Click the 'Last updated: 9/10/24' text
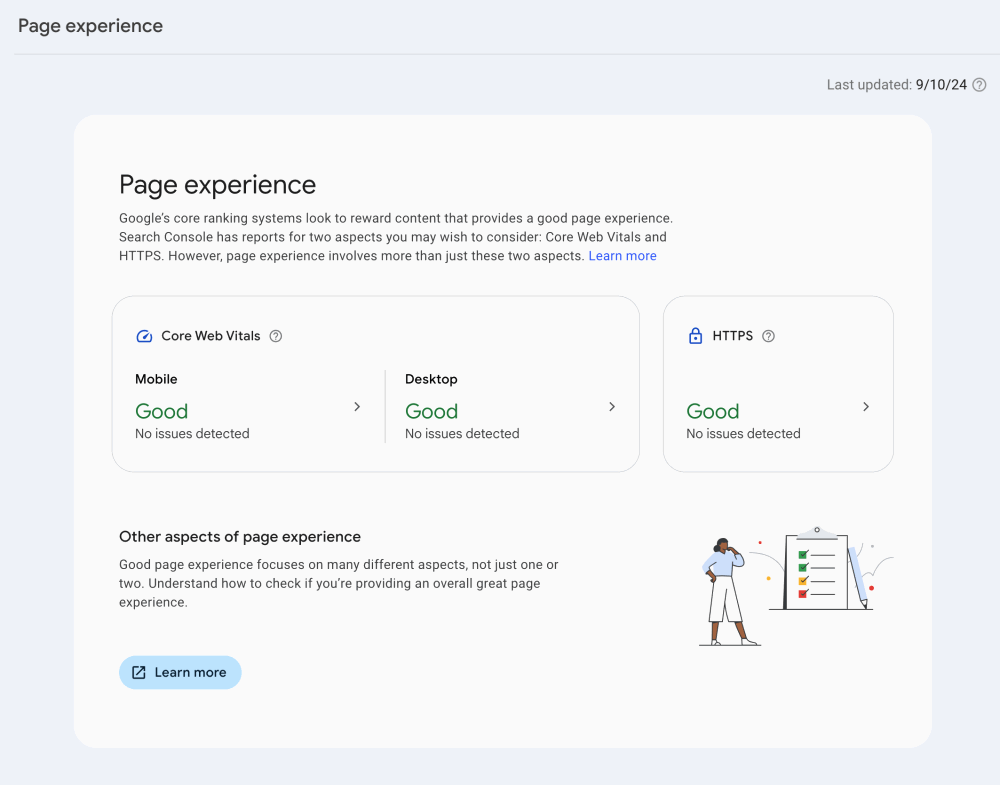This screenshot has height=785, width=1000. [897, 85]
